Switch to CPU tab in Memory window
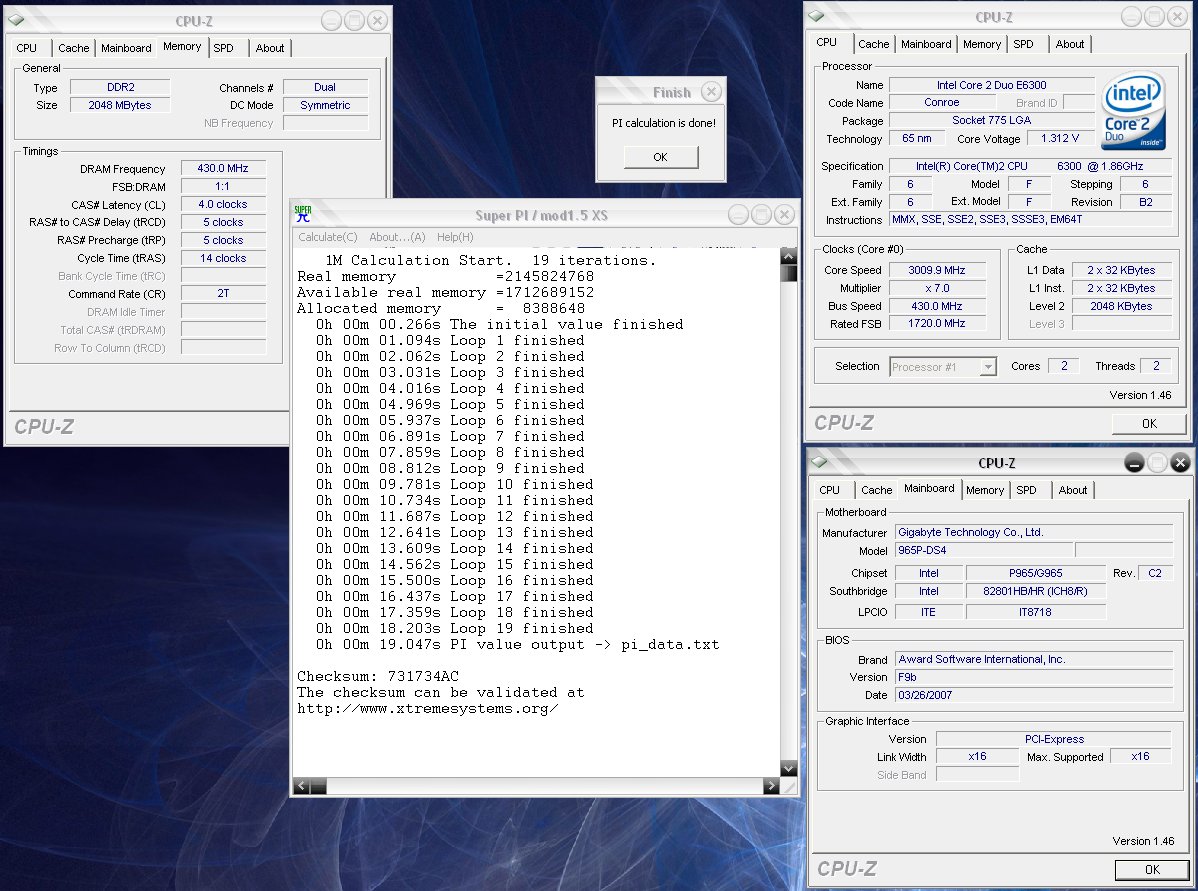This screenshot has width=1198, height=891. pos(27,47)
